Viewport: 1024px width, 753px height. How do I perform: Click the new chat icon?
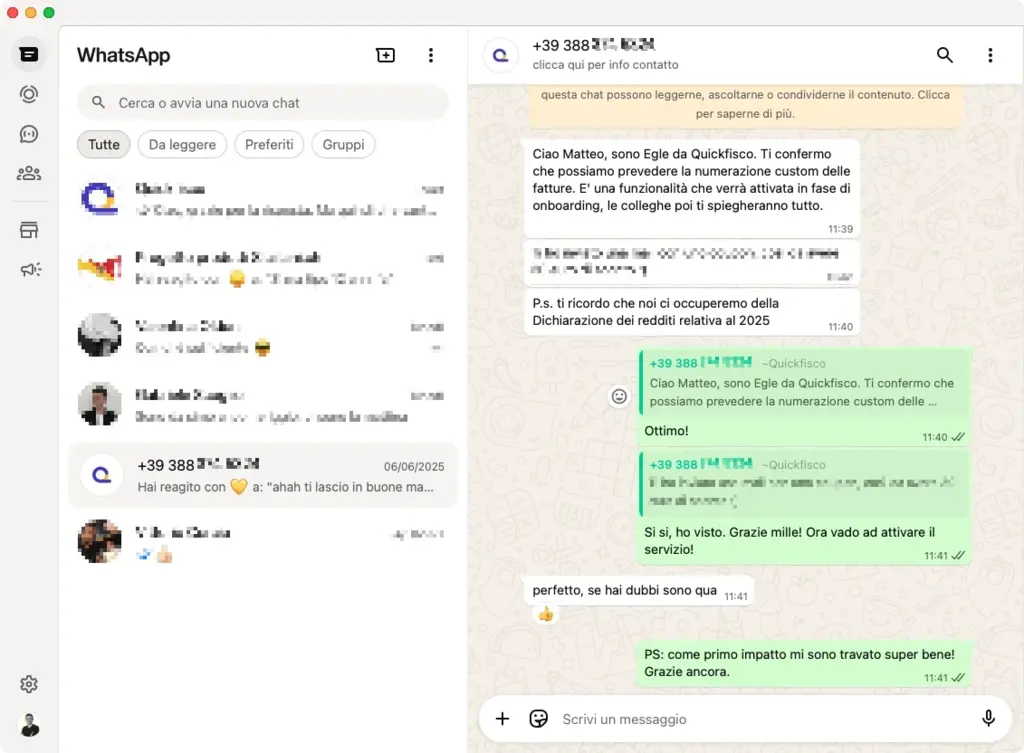(x=385, y=55)
